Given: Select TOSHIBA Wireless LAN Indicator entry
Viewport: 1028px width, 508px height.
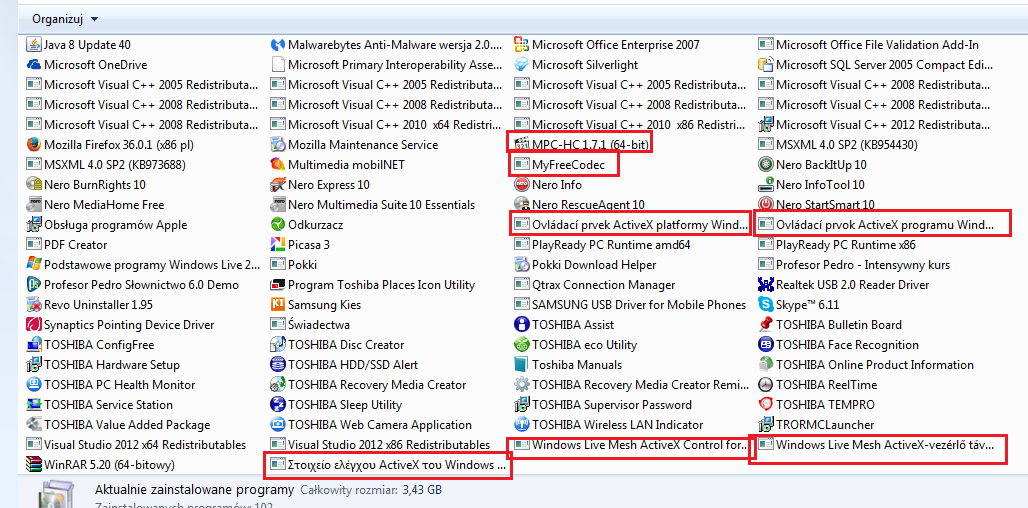Looking at the screenshot, I should pyautogui.click(x=609, y=425).
